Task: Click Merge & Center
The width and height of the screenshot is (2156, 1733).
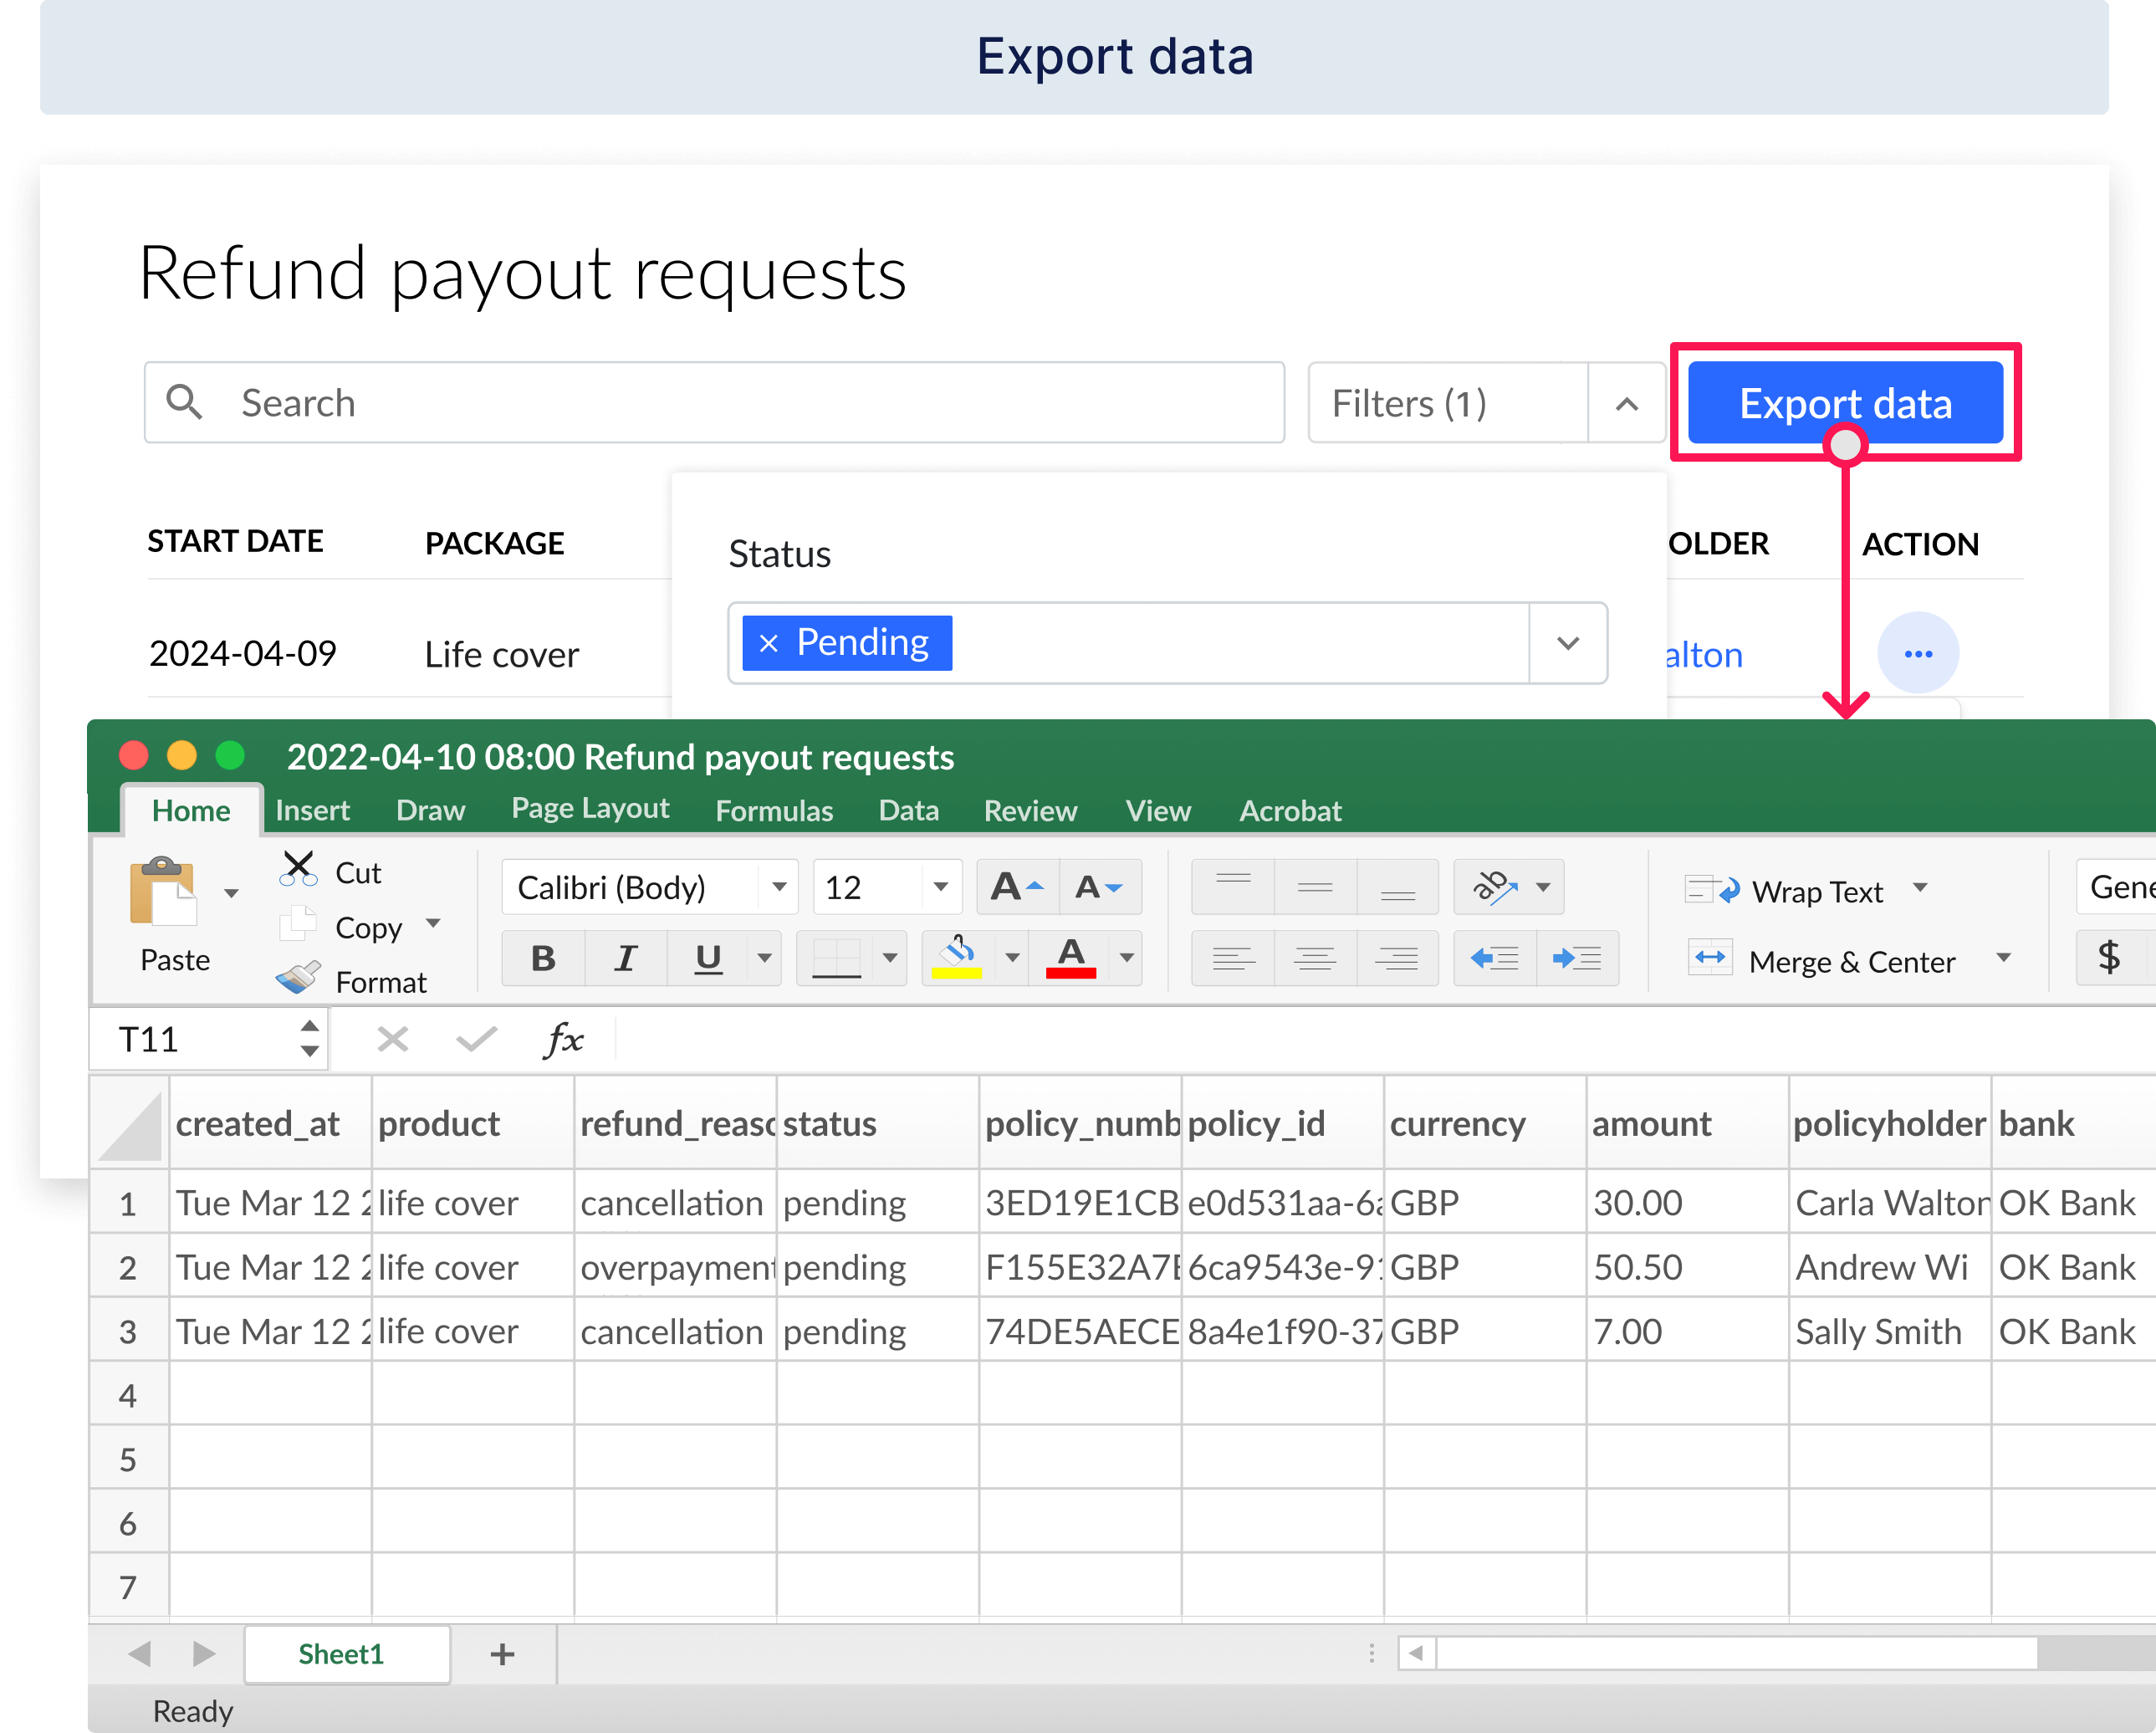Action: (x=1821, y=960)
